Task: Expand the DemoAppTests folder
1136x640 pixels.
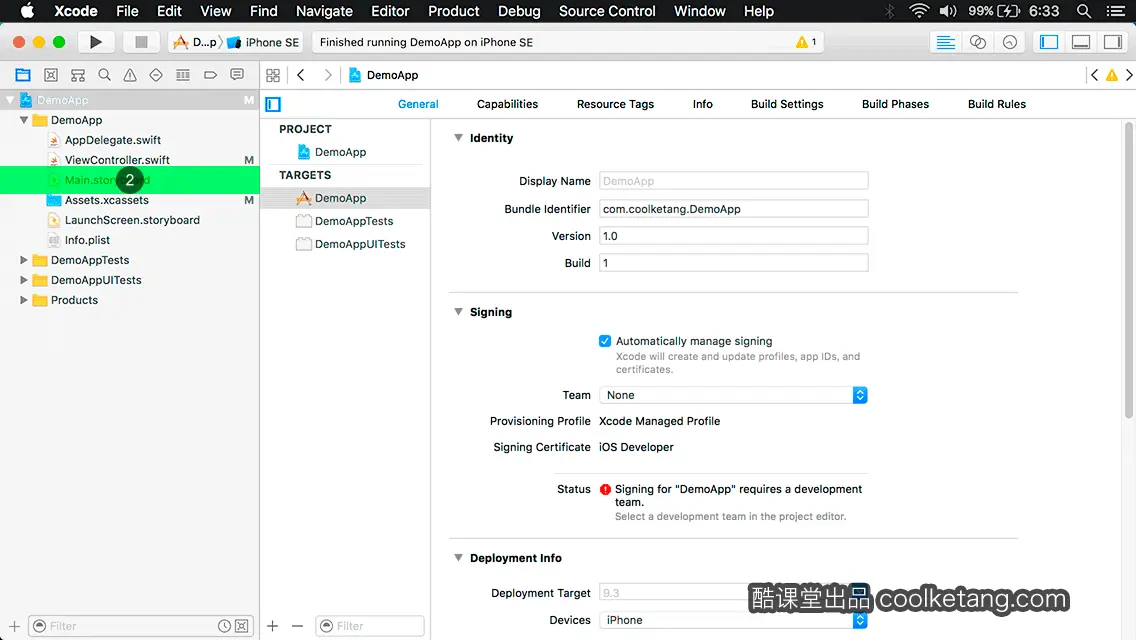Action: coord(24,259)
